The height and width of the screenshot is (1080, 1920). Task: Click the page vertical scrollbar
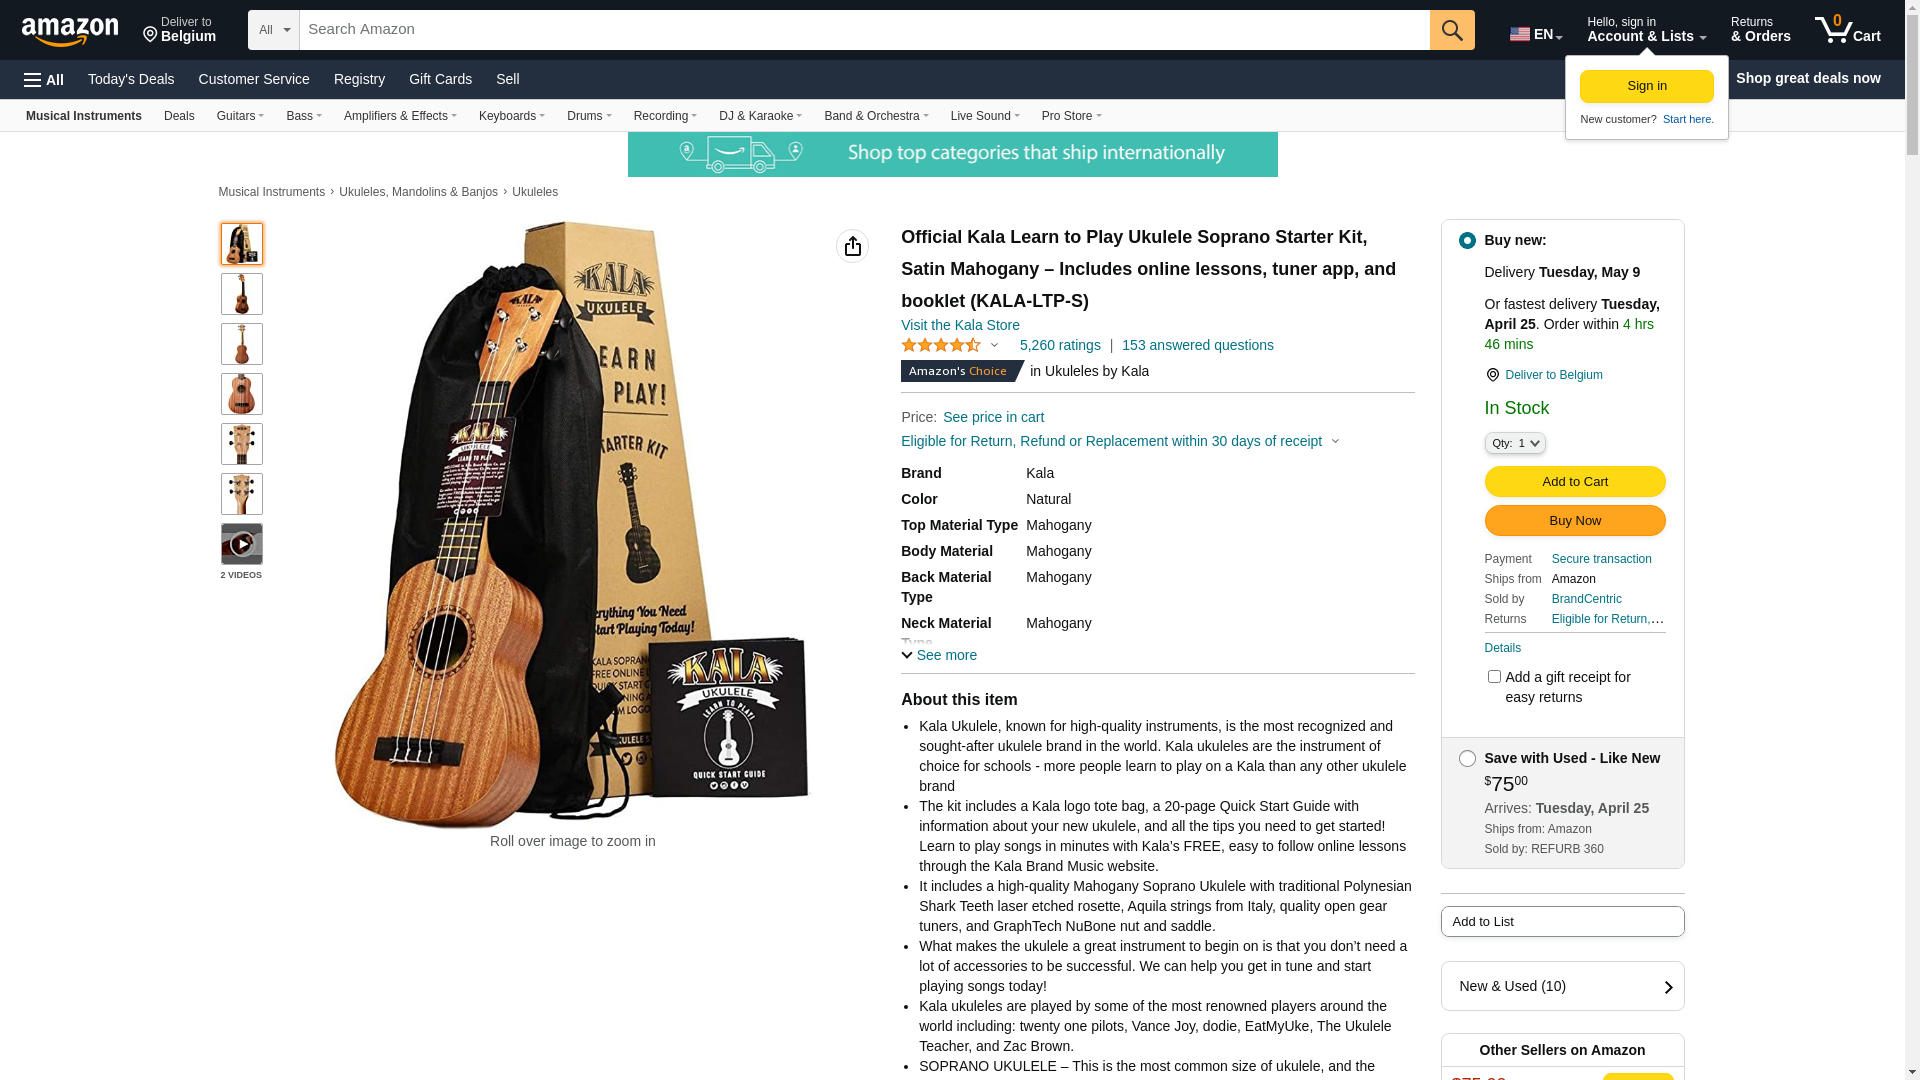[x=1912, y=540]
